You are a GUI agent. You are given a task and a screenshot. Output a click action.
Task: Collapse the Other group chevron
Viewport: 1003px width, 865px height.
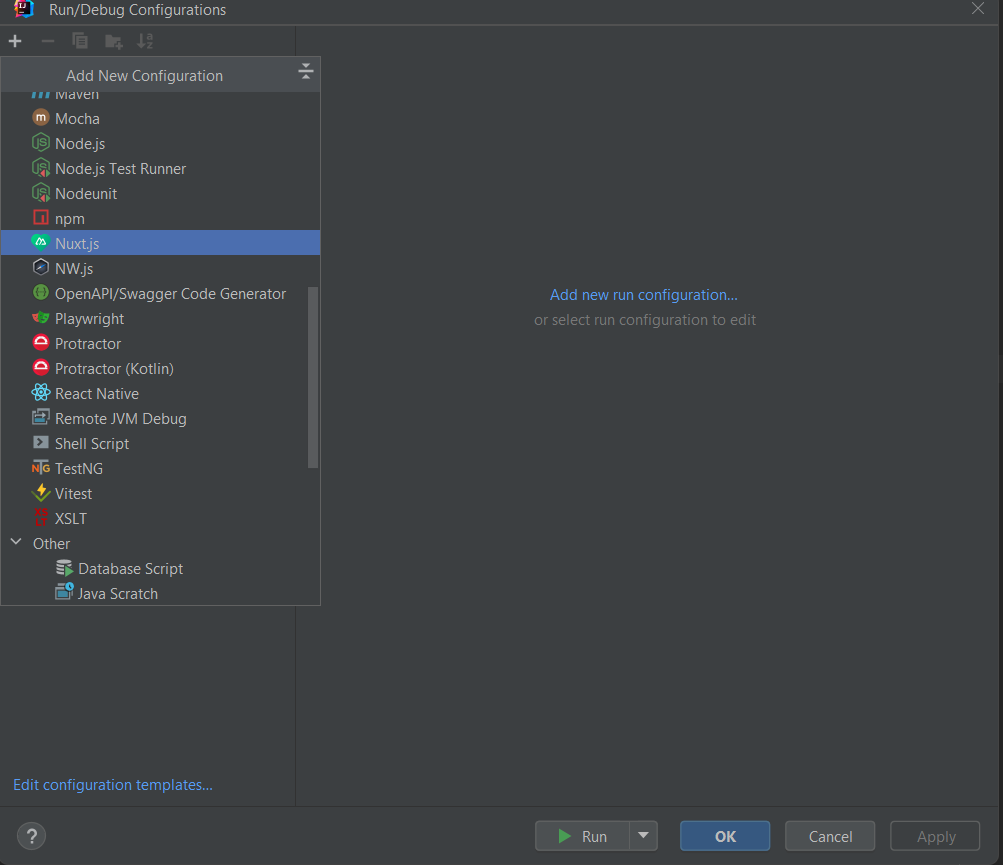[x=17, y=543]
